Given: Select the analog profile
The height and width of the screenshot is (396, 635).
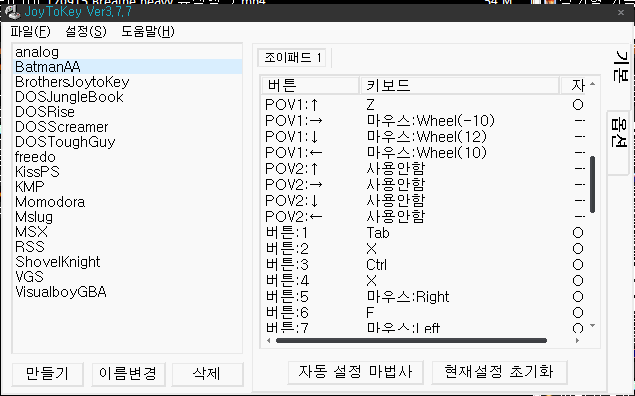Looking at the screenshot, I should point(128,52).
